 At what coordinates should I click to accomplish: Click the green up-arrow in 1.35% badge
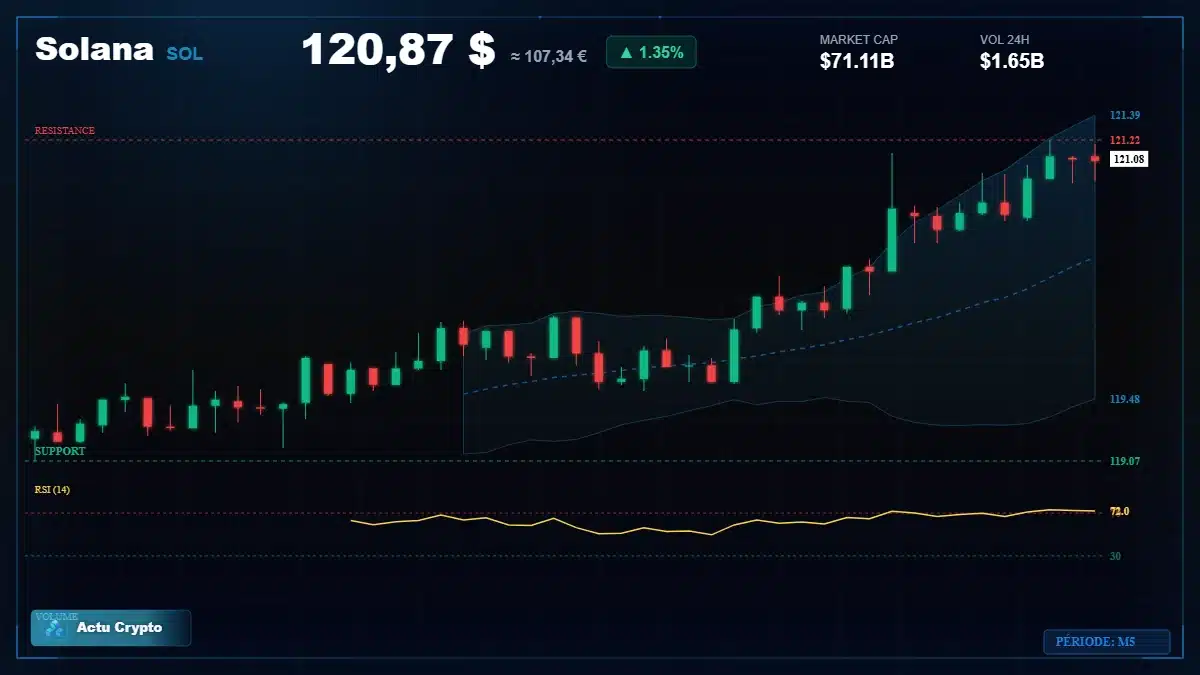tap(626, 53)
